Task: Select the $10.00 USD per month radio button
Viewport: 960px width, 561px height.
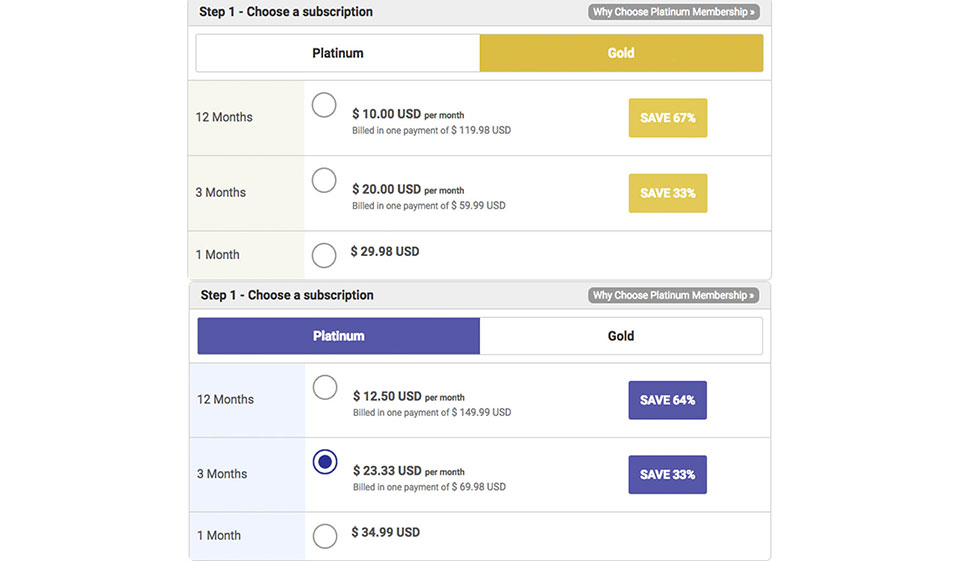Action: click(x=324, y=105)
